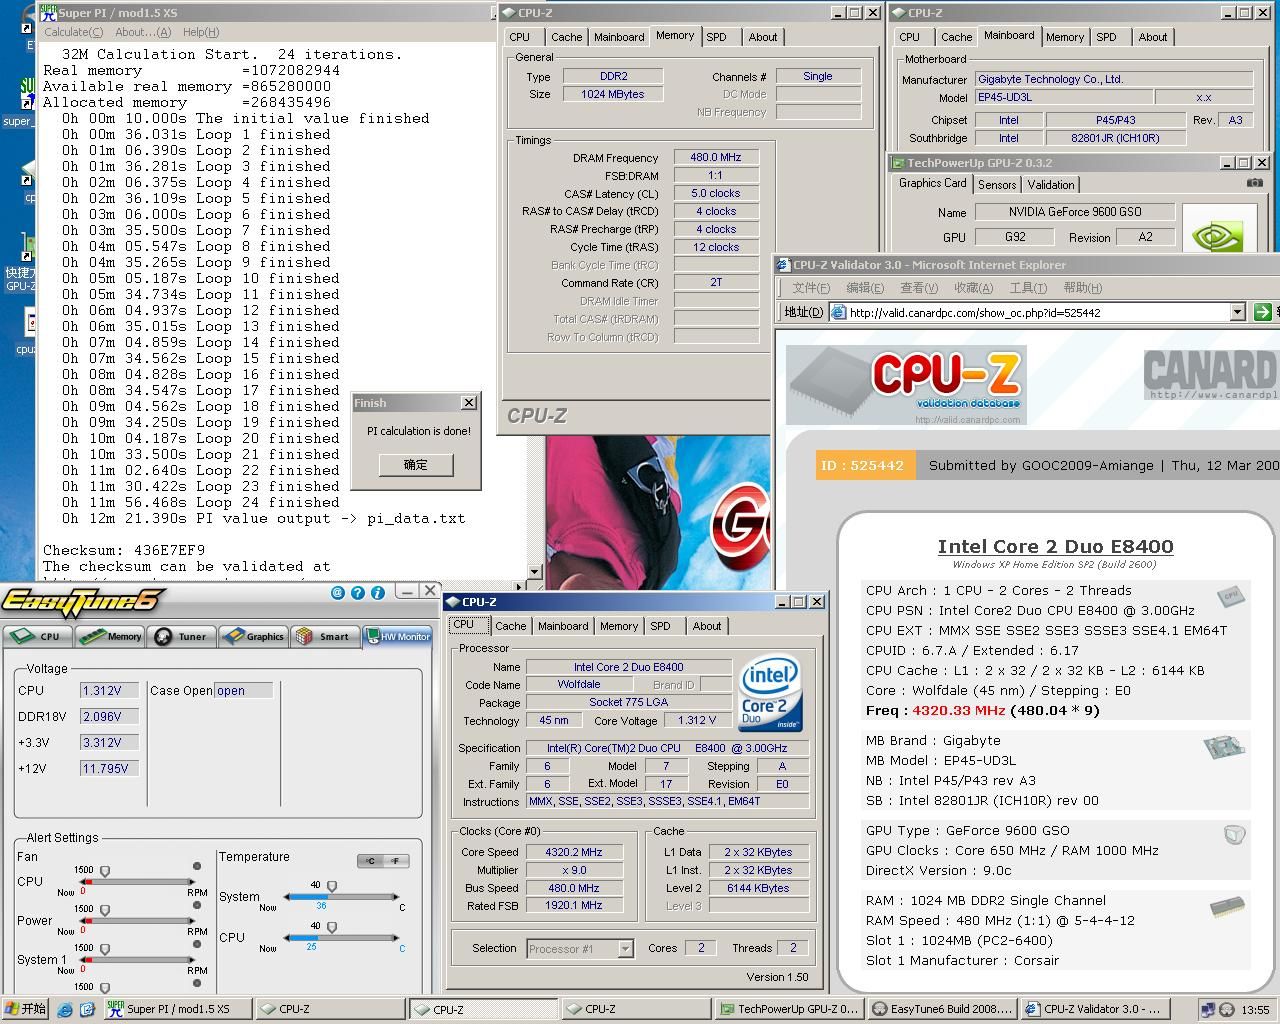Open the EasyTune6 Tuner tab
The image size is (1280, 1024).
[182, 636]
